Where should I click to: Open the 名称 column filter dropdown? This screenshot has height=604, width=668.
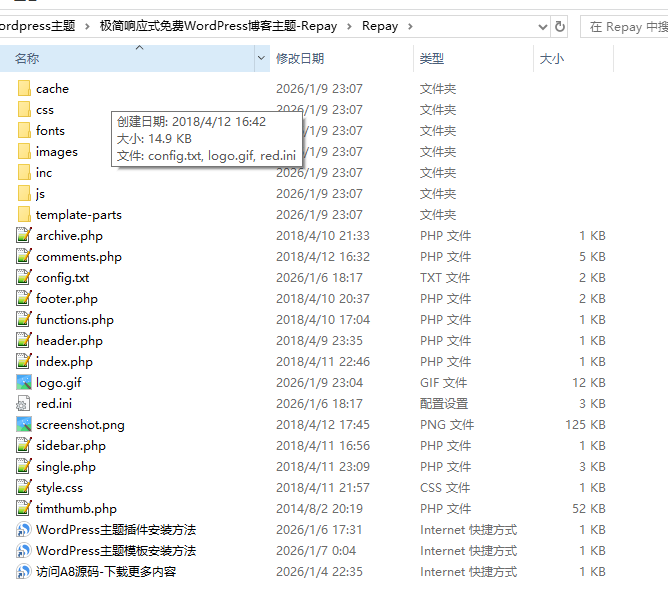tap(261, 58)
